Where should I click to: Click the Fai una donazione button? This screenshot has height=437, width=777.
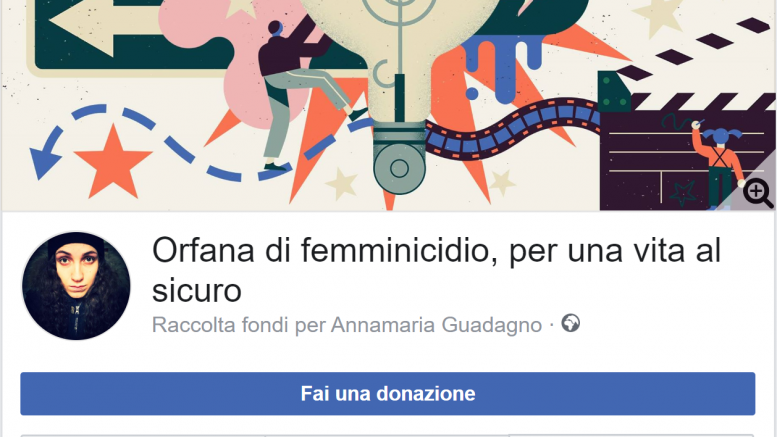[x=388, y=394]
